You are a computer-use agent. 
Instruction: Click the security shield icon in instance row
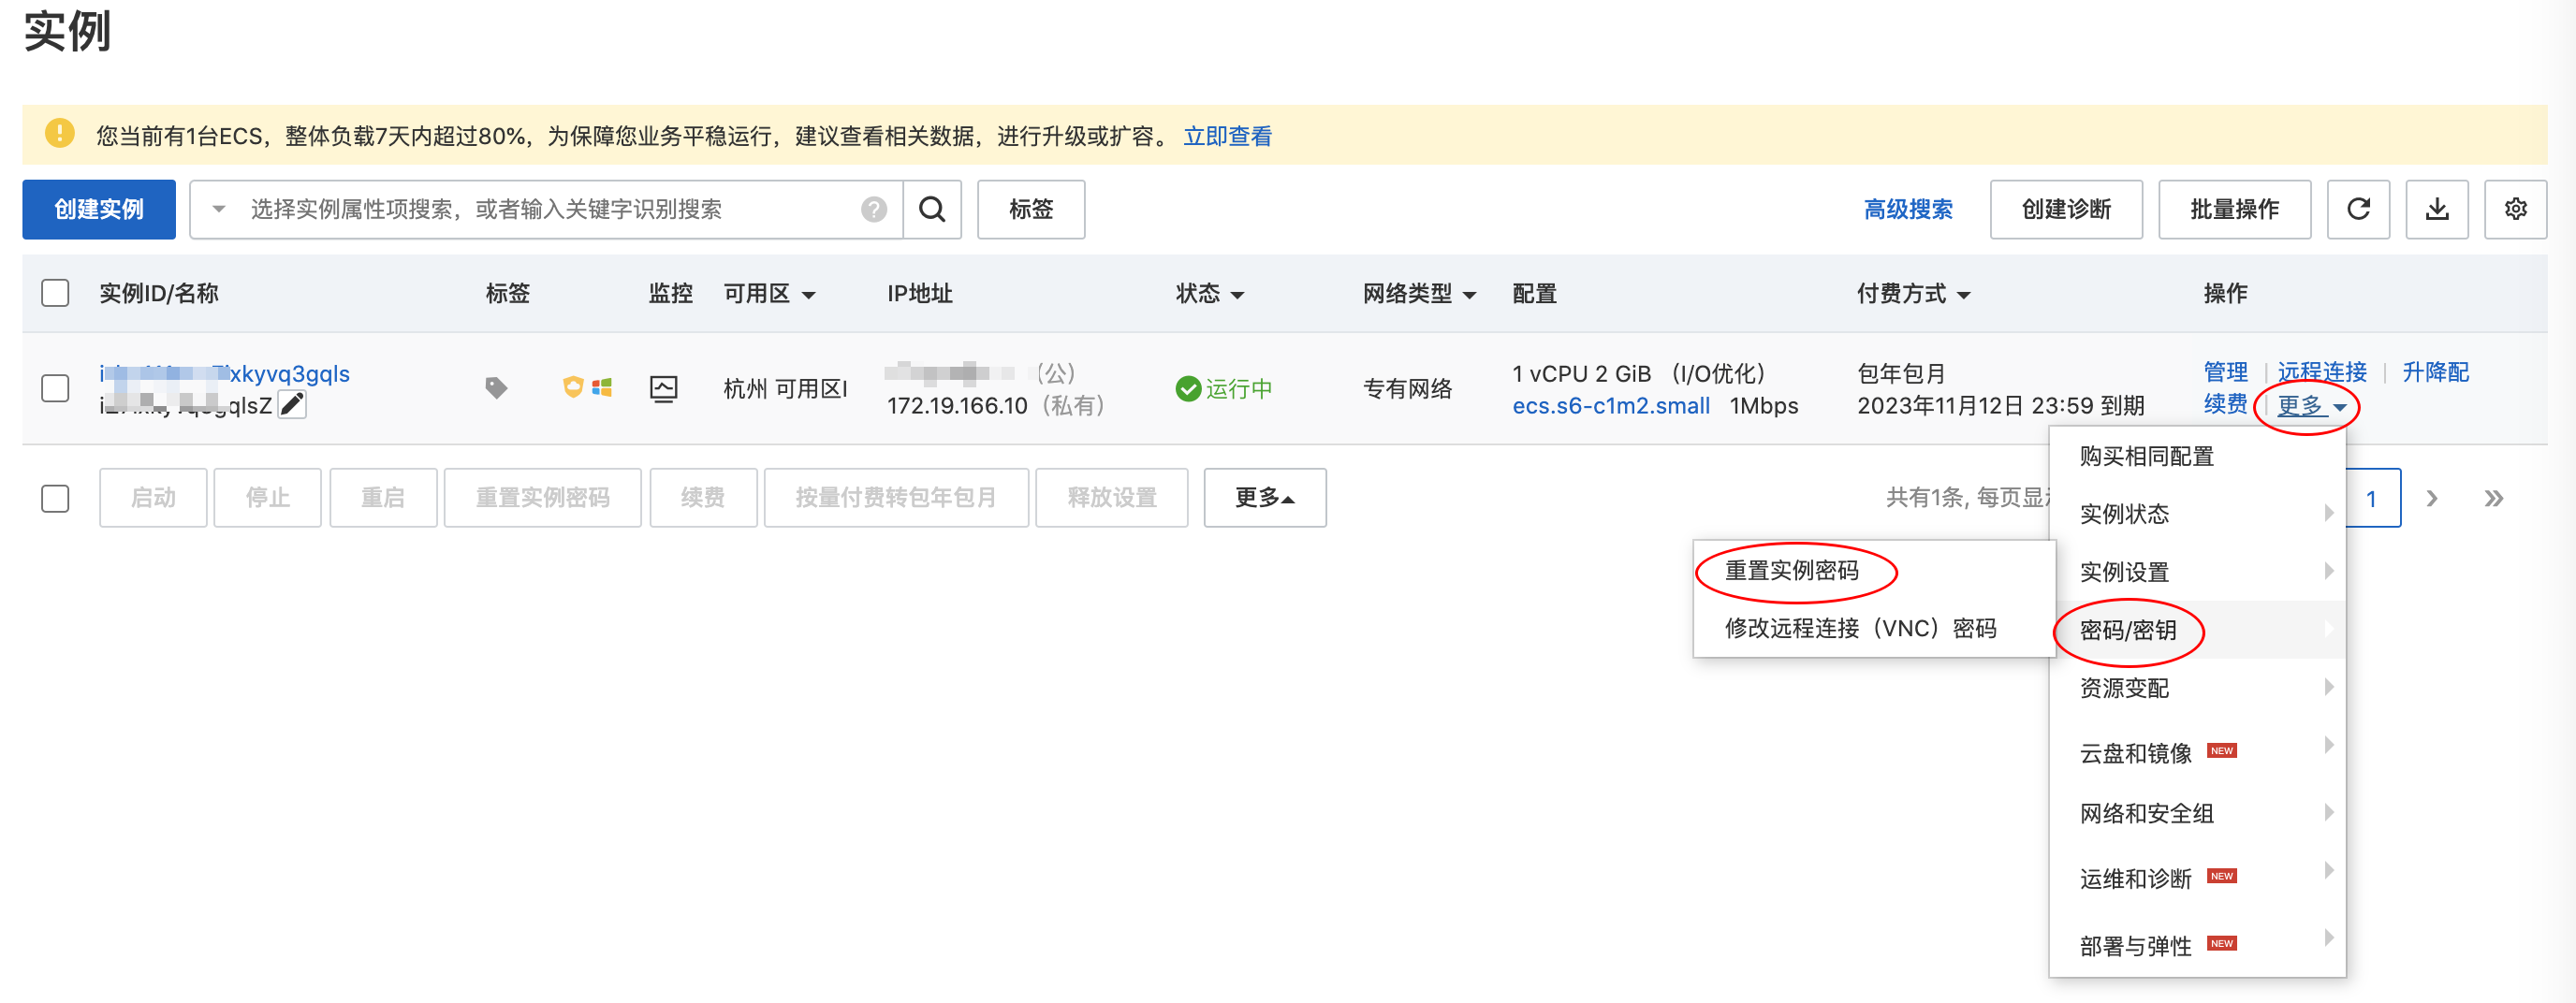point(573,387)
